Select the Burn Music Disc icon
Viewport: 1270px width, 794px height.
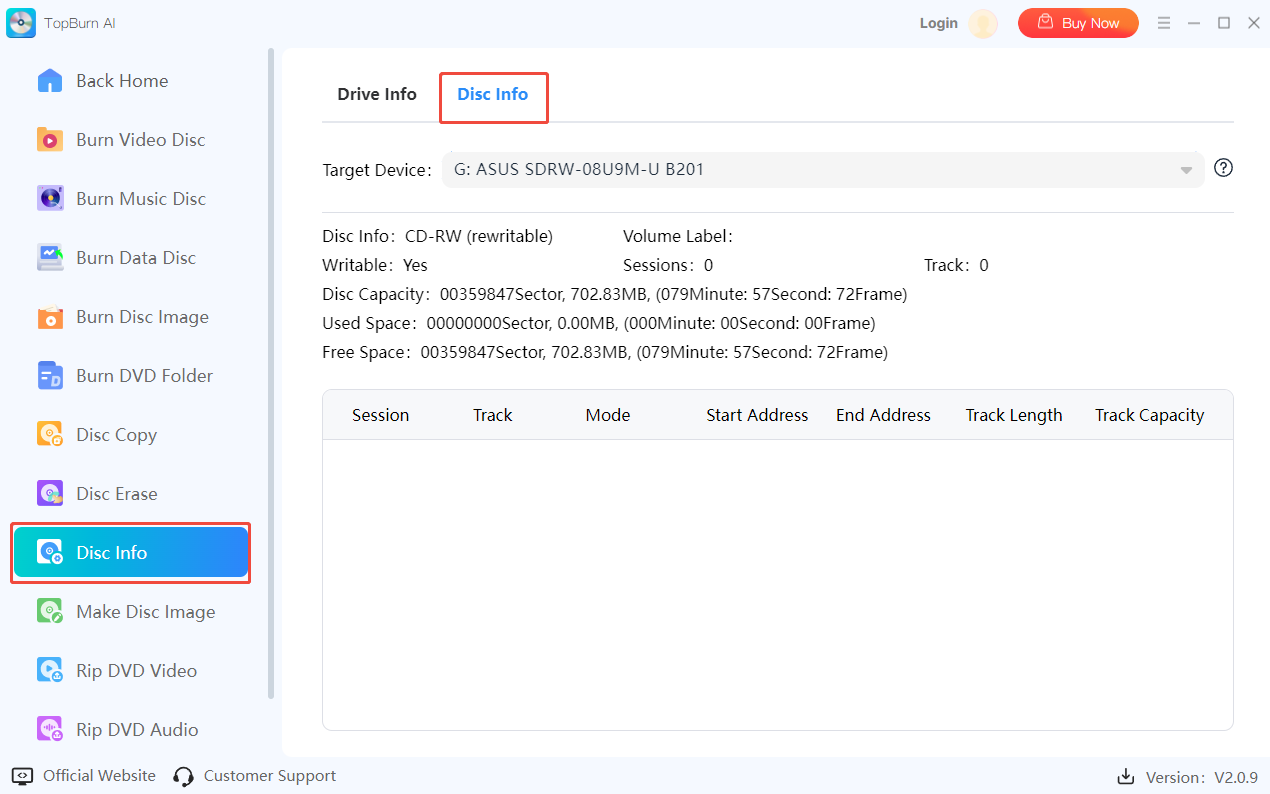[x=50, y=199]
